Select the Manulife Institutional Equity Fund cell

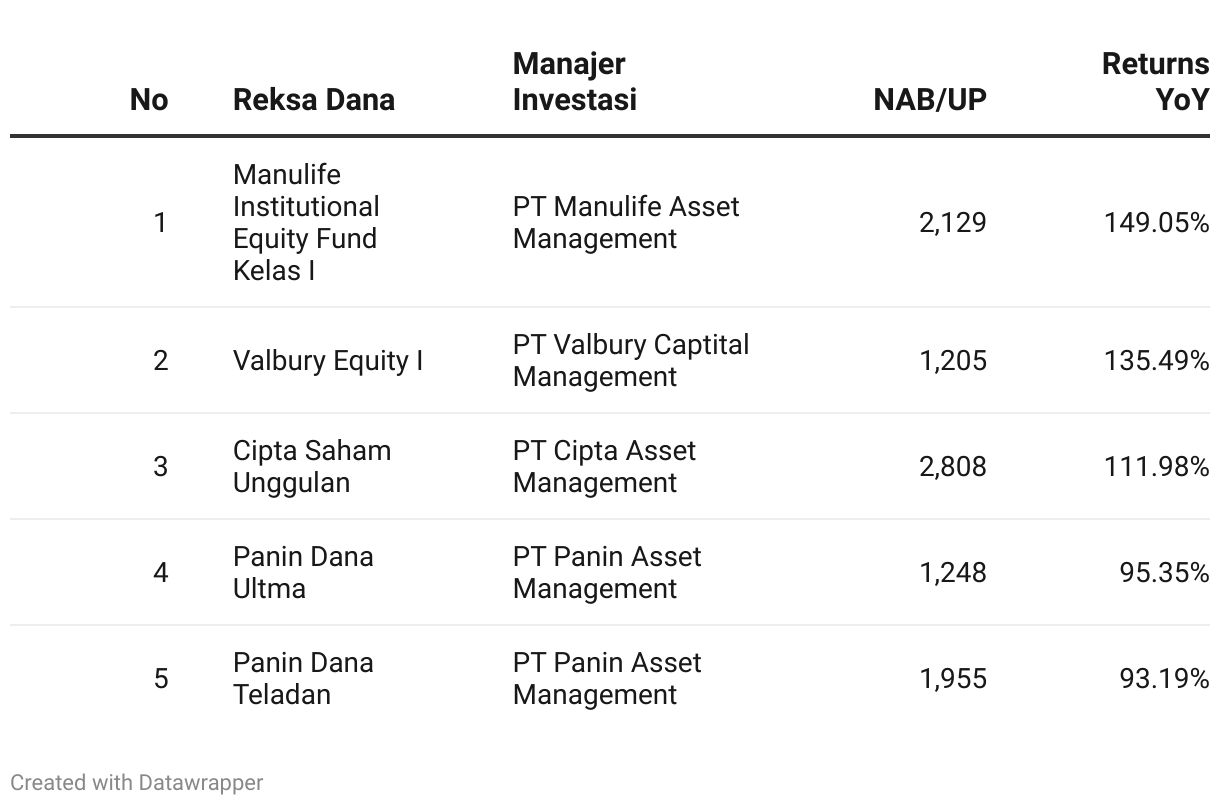pyautogui.click(x=306, y=222)
